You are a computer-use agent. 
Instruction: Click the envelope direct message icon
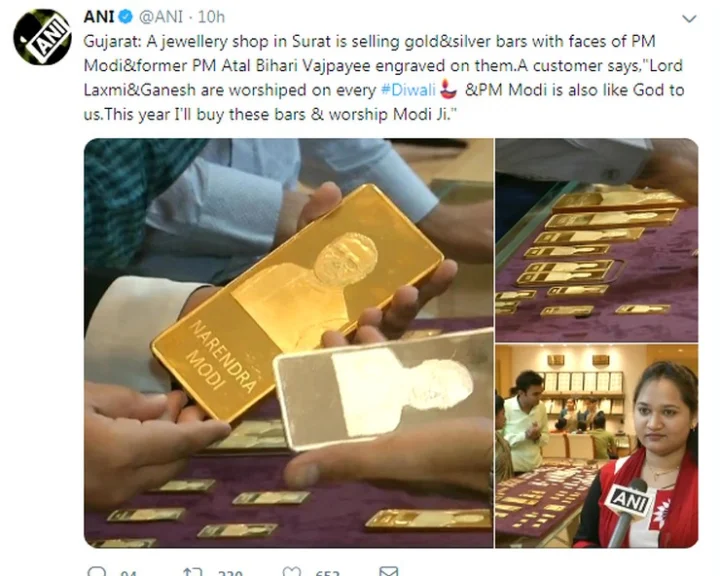click(x=388, y=572)
